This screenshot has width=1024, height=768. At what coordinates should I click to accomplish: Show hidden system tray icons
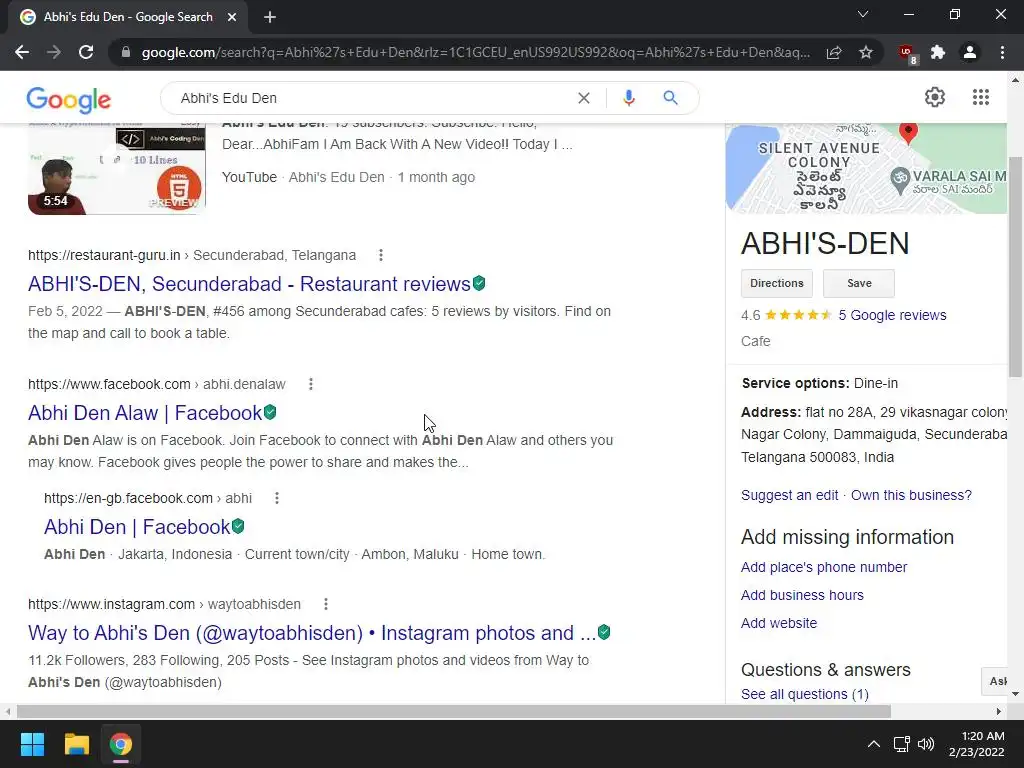873,744
